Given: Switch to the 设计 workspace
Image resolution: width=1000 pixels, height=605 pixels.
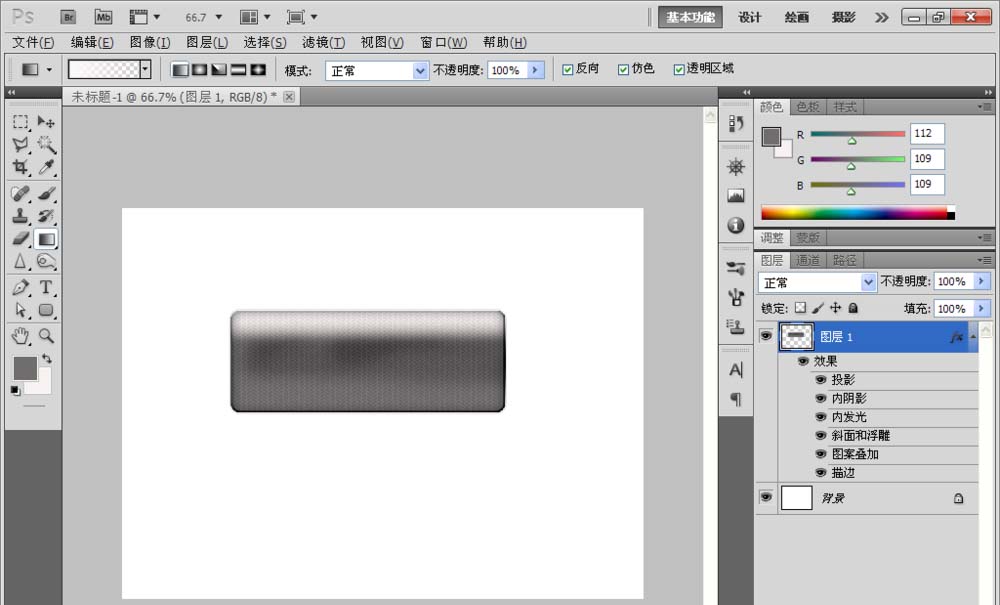Looking at the screenshot, I should (750, 17).
